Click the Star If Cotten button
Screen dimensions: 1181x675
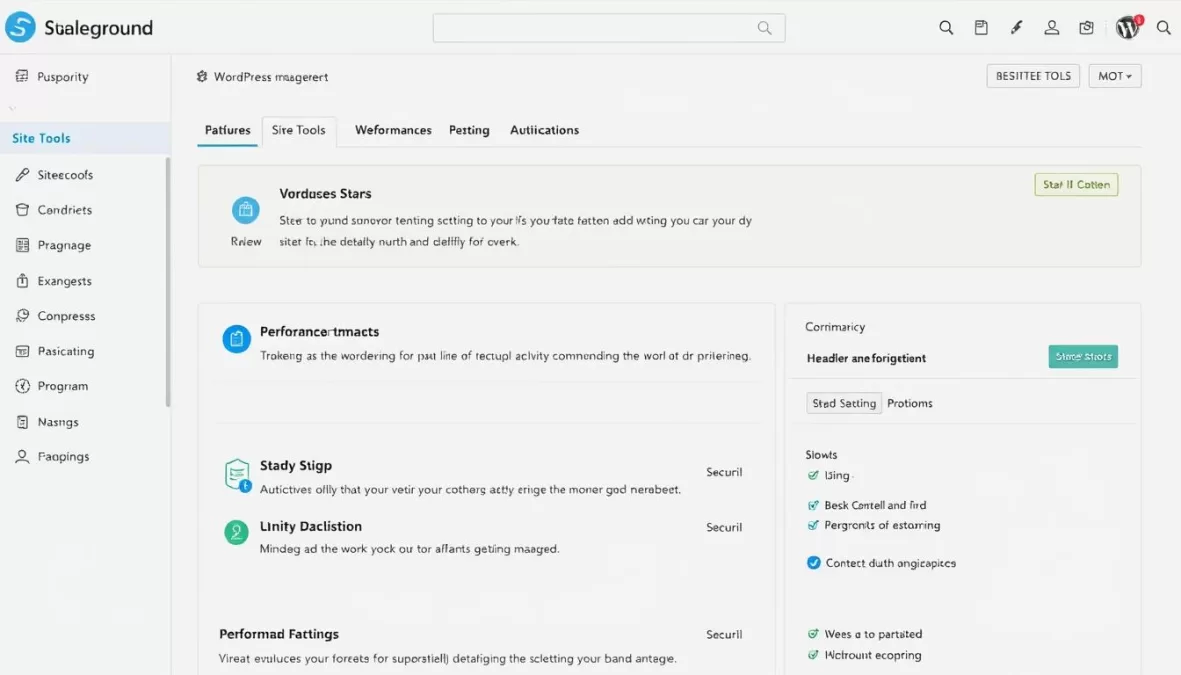tap(1076, 184)
